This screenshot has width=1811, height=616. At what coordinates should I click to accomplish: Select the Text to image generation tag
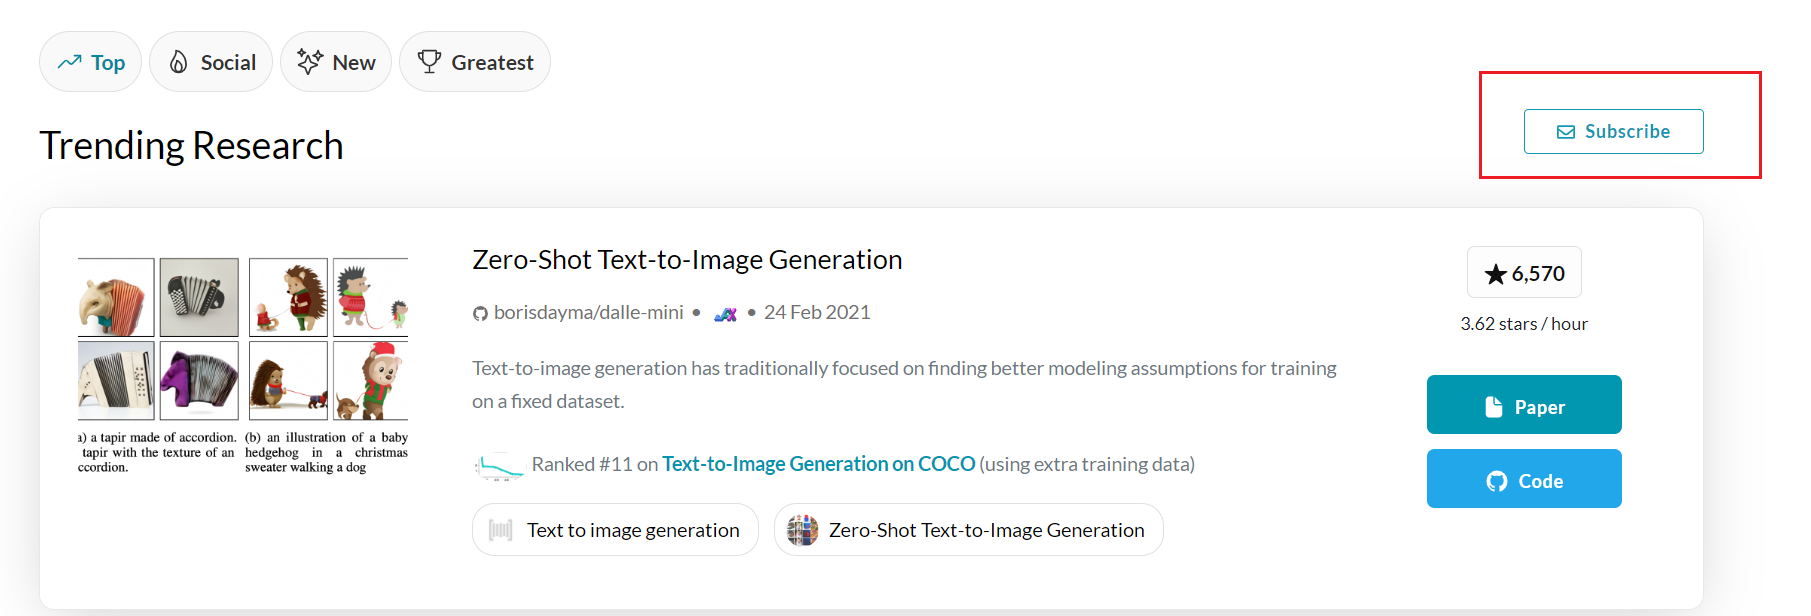(x=615, y=530)
